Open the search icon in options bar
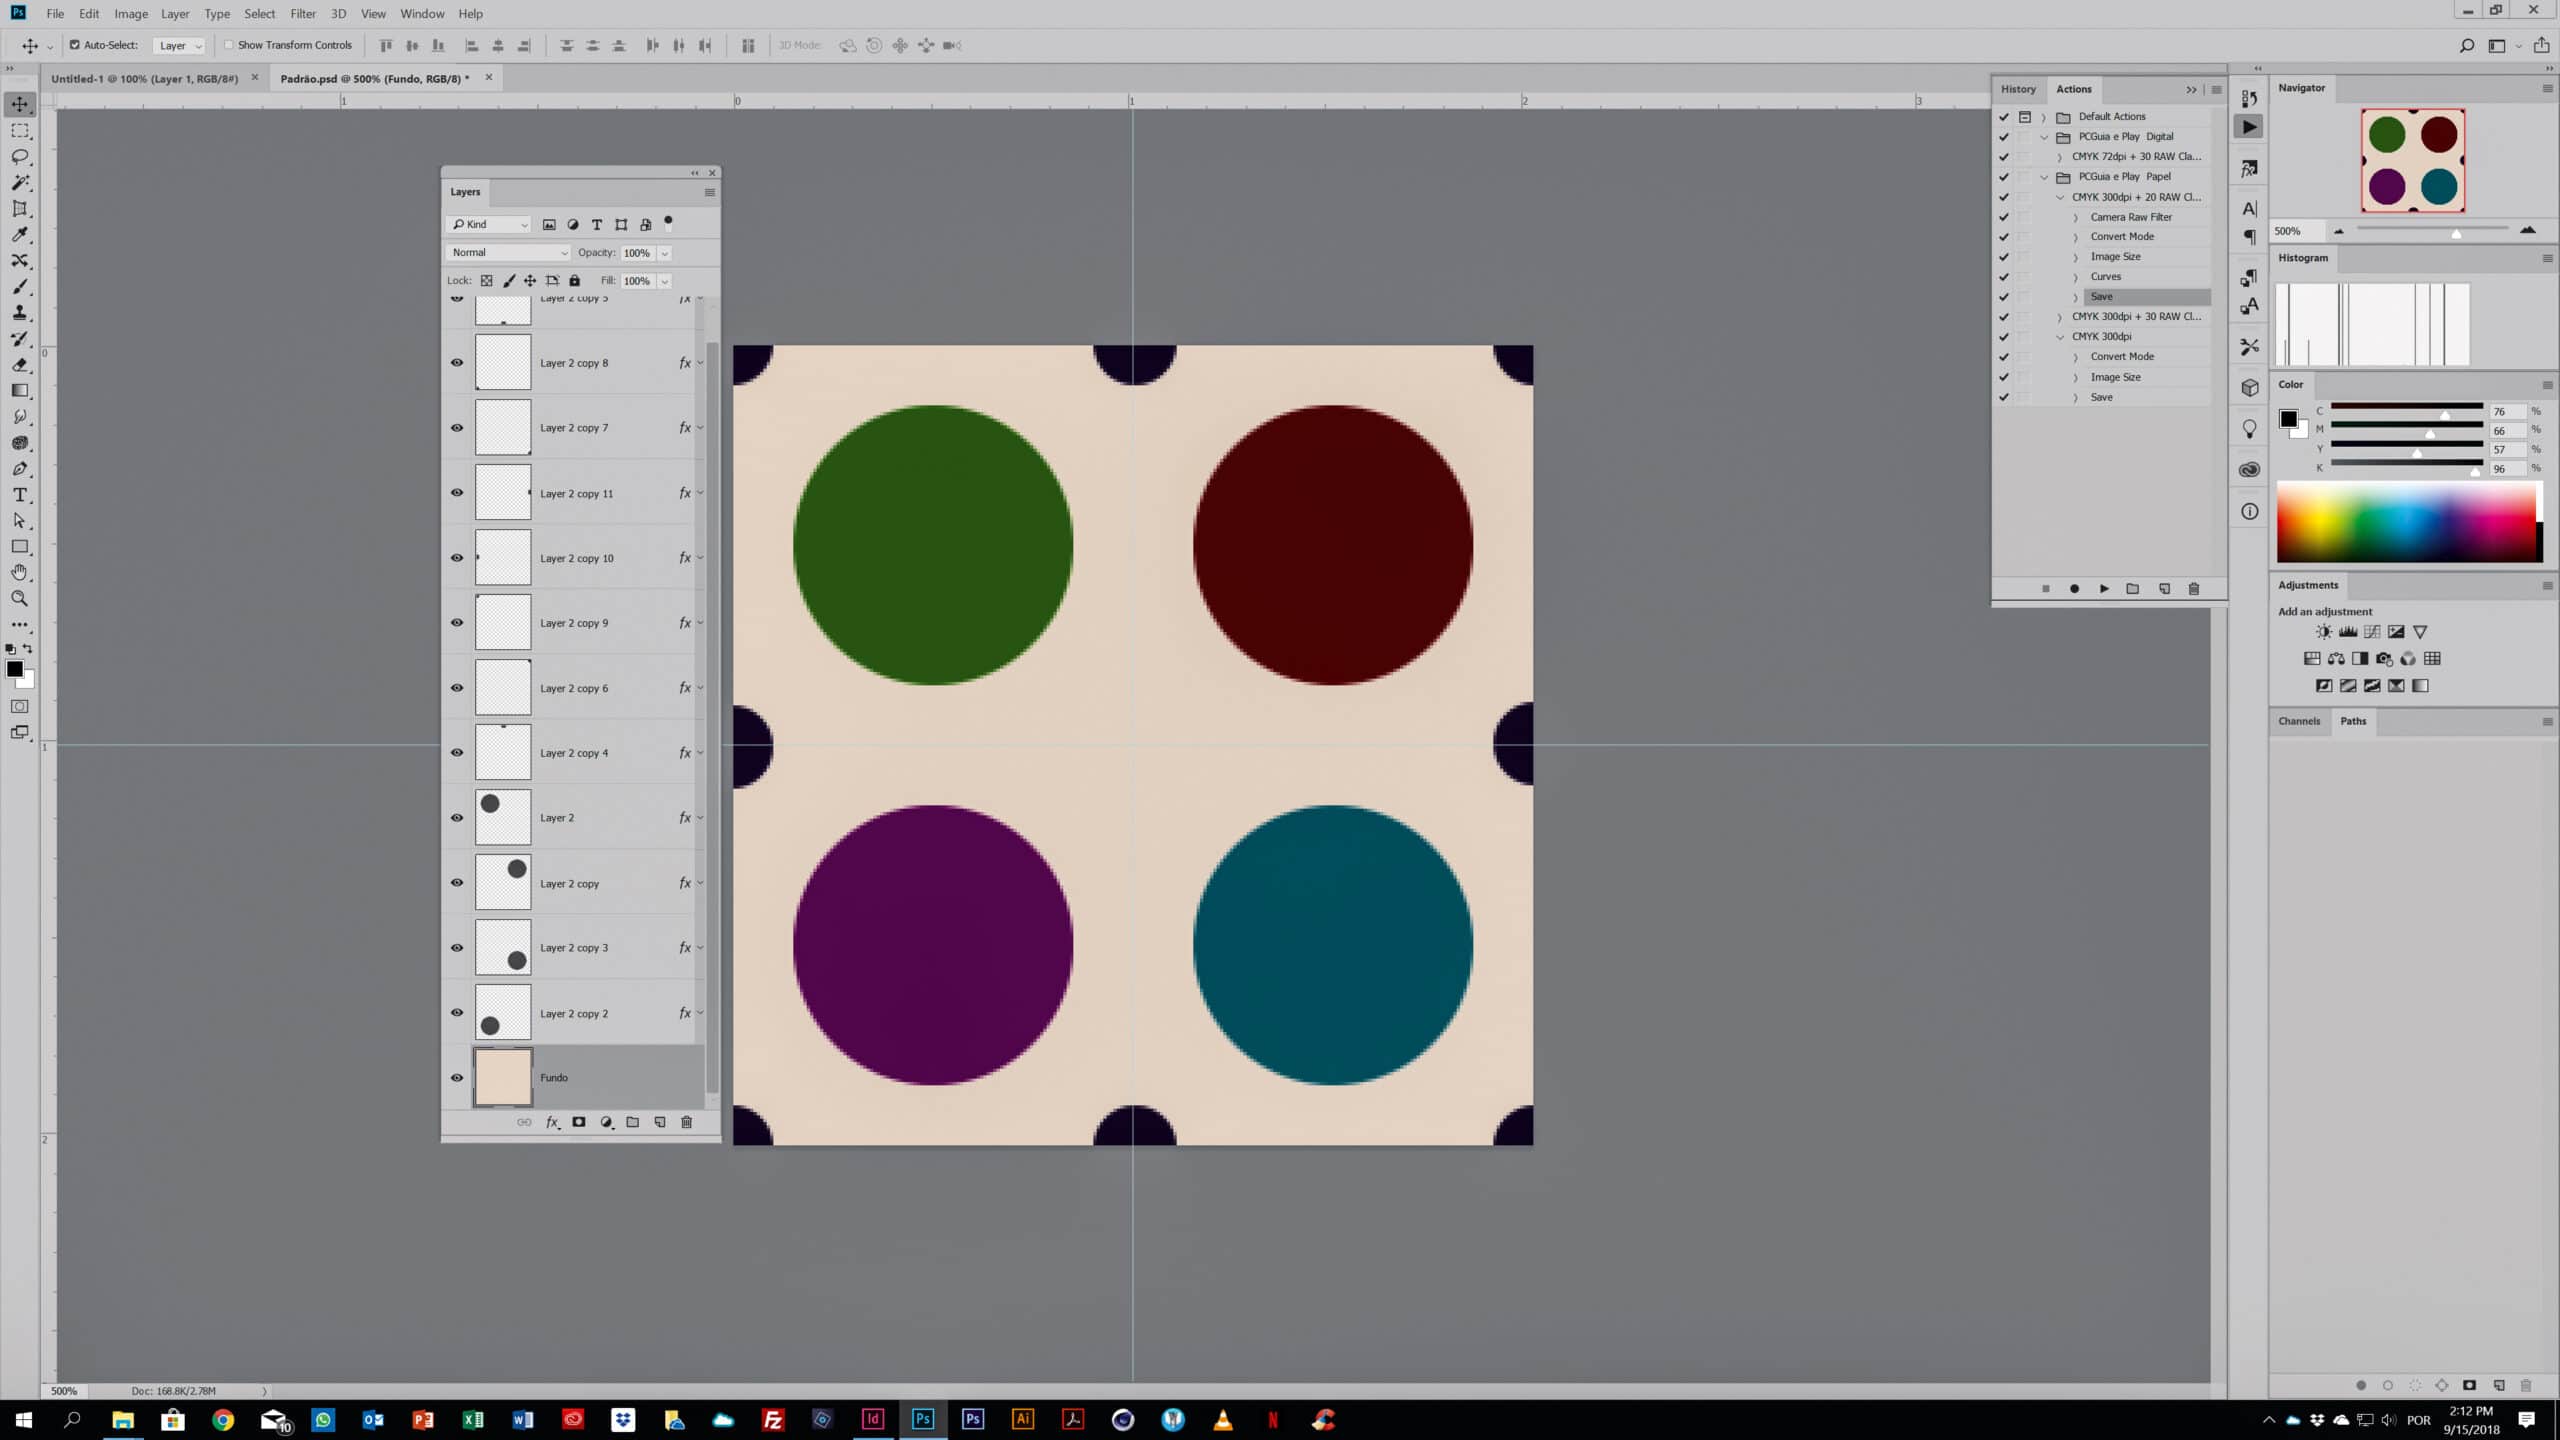Image resolution: width=2560 pixels, height=1440 pixels. pyautogui.click(x=2467, y=45)
